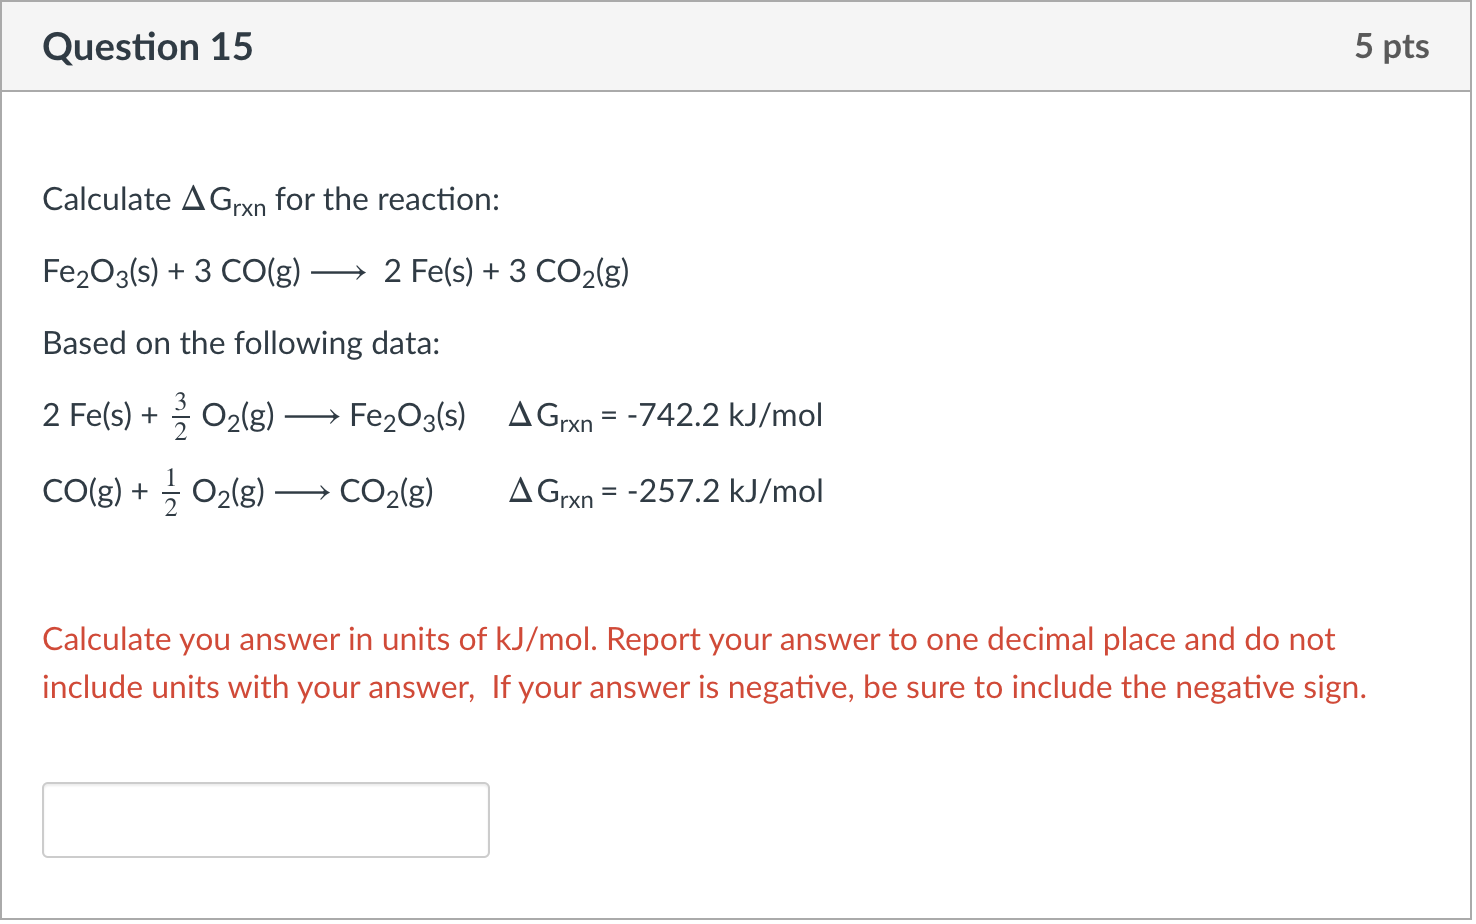1476x924 pixels.
Task: Click the fraction 1/2 in second equation
Action: [x=170, y=490]
